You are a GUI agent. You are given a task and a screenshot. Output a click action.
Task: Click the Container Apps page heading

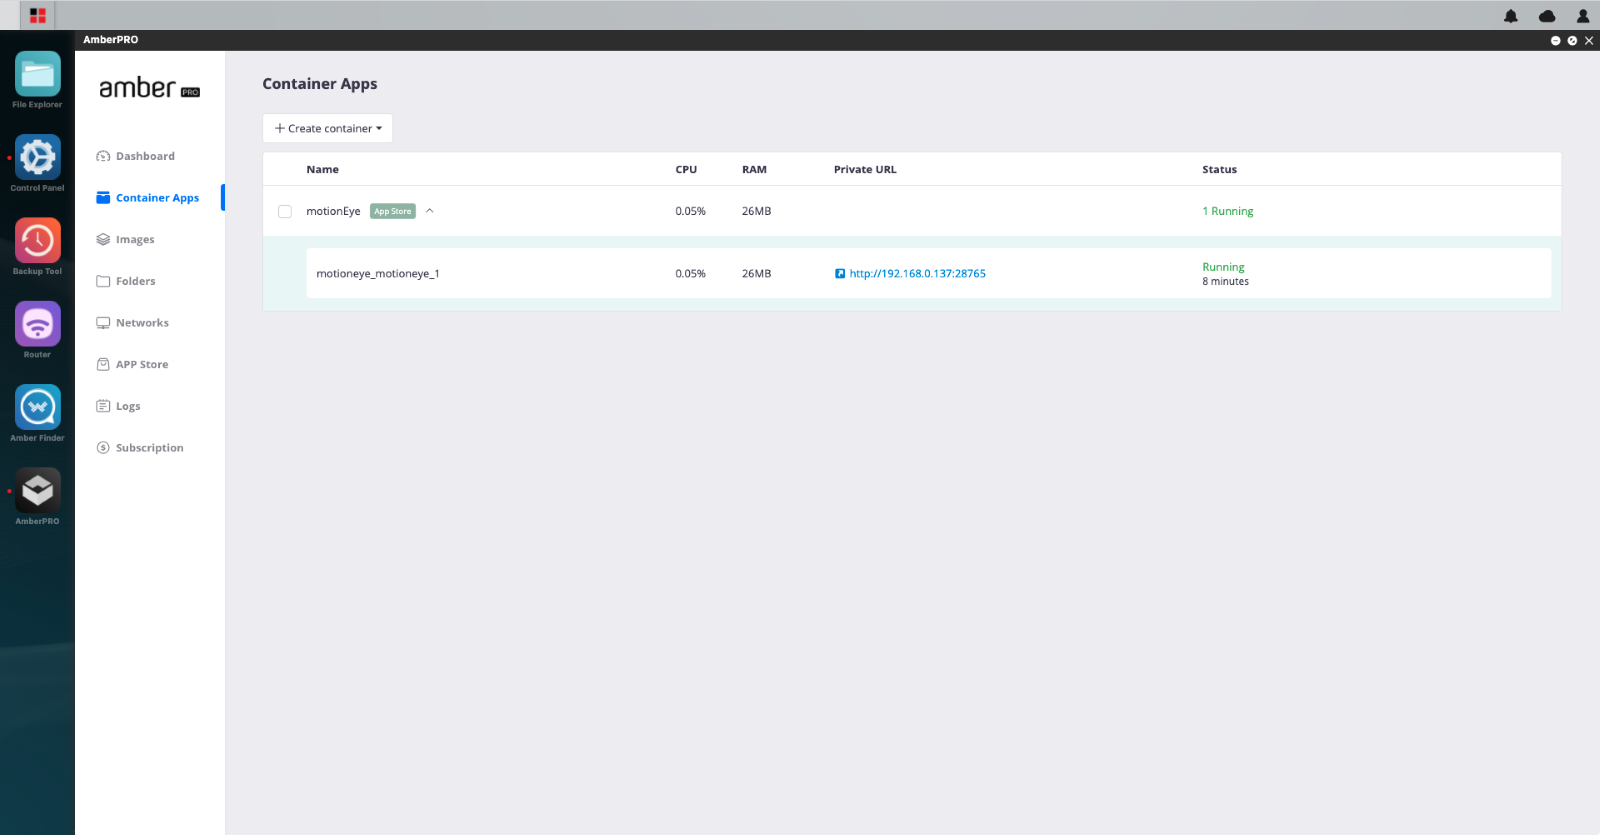[320, 84]
